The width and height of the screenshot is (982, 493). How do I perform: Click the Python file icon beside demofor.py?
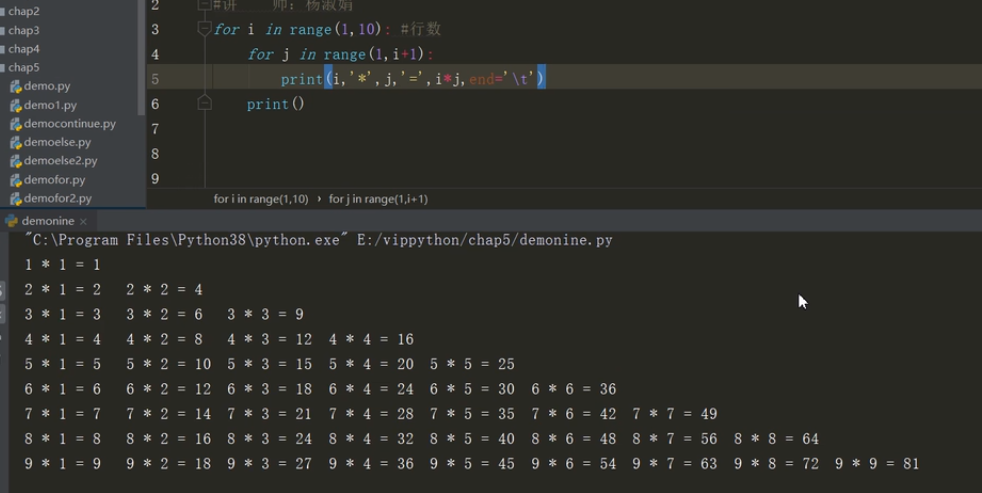coord(16,180)
